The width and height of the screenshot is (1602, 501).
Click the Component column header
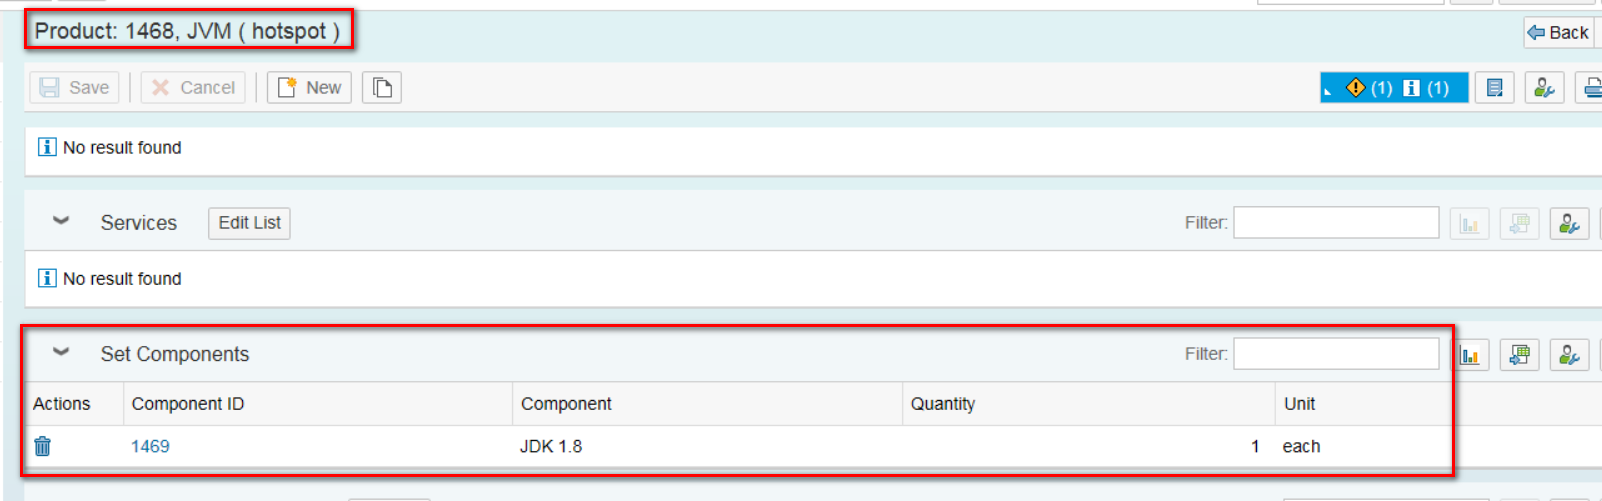(707, 404)
